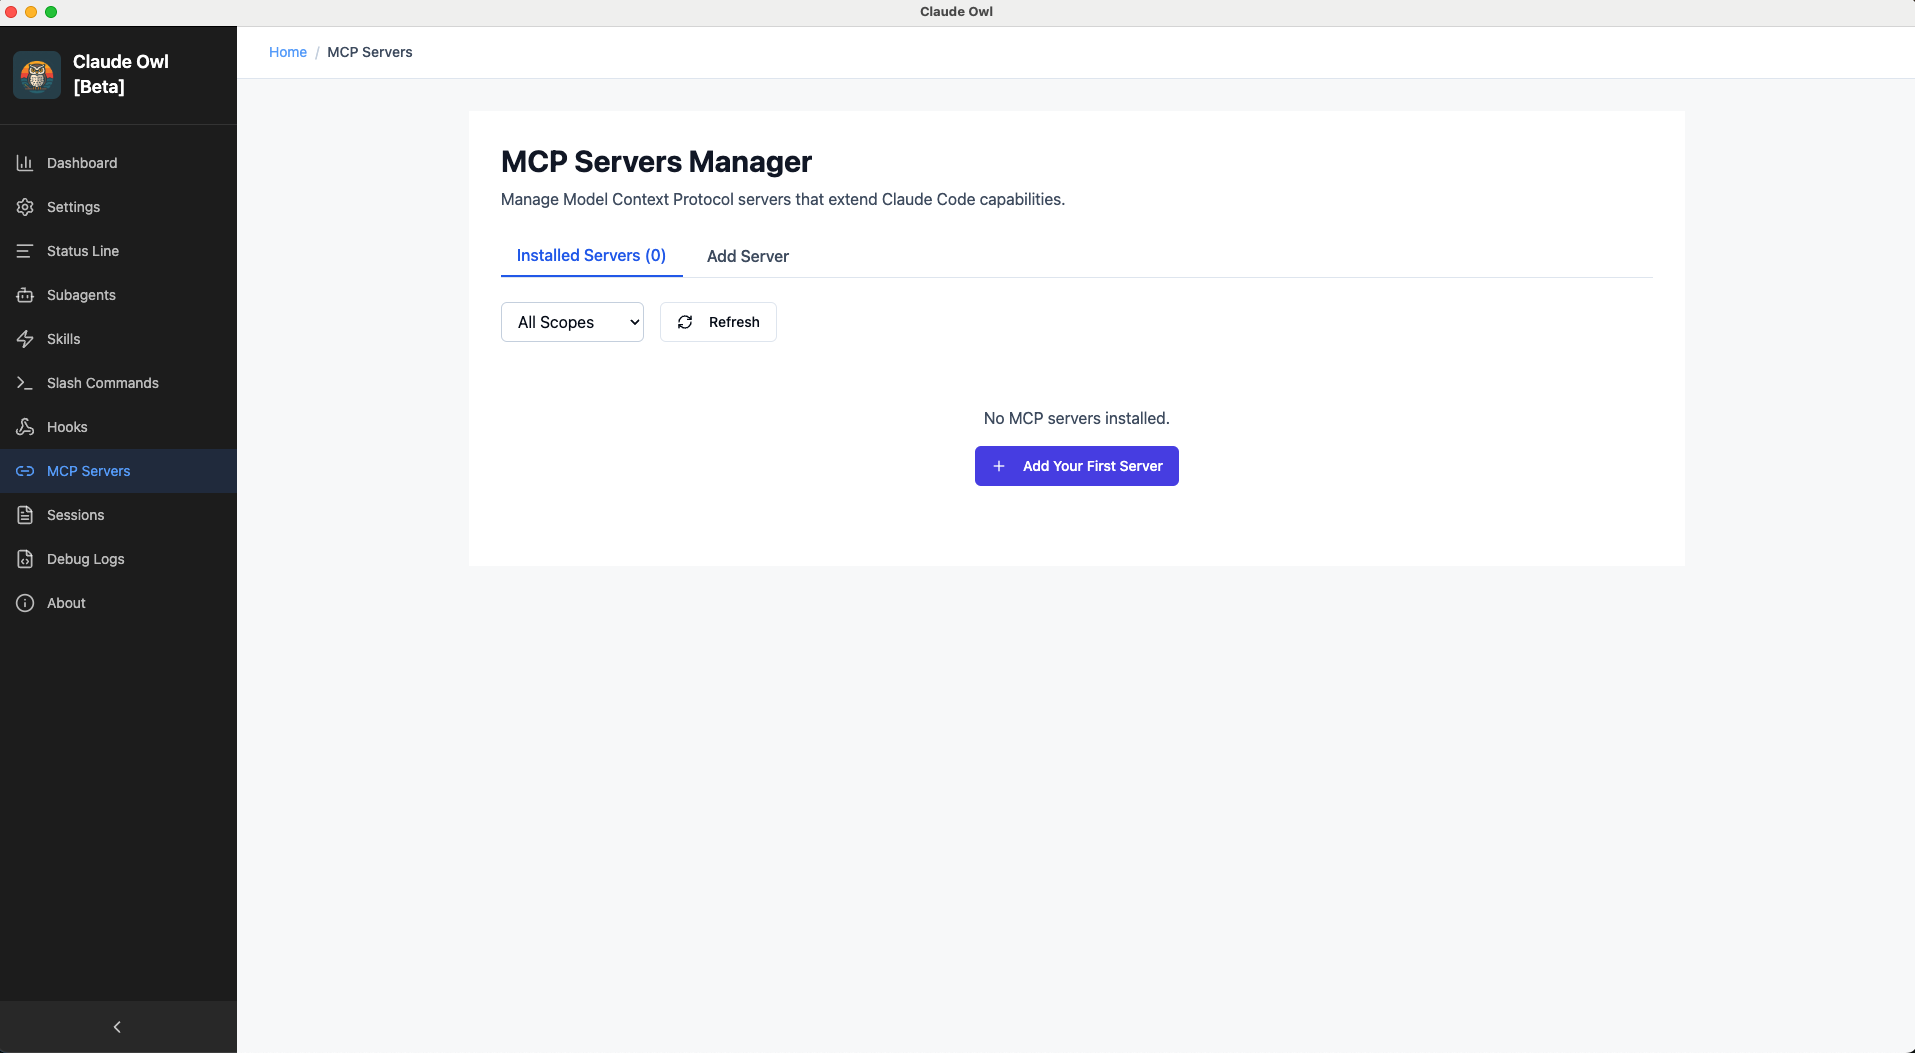The width and height of the screenshot is (1915, 1053).
Task: Select the Installed Servers tab
Action: [x=590, y=256]
